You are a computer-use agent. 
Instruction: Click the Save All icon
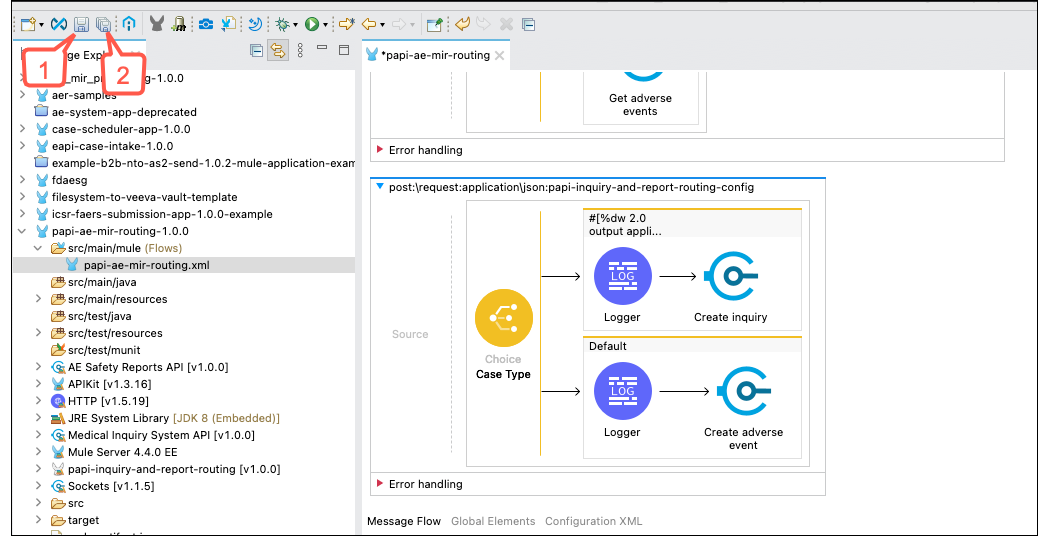coord(103,24)
